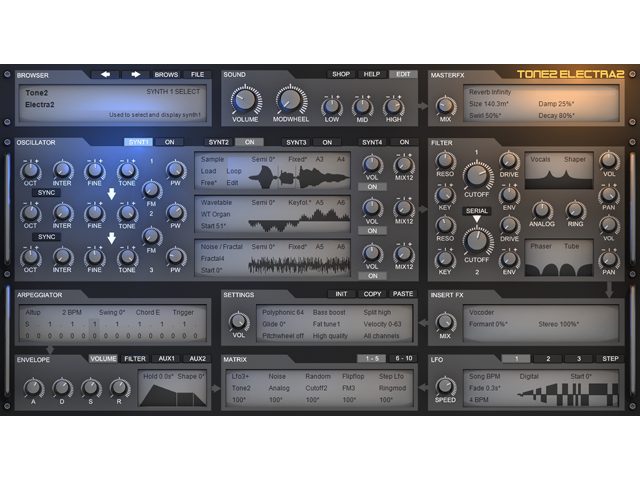The height and width of the screenshot is (480, 640).
Task: Load the previous preset with the left arrow
Action: [x=105, y=74]
